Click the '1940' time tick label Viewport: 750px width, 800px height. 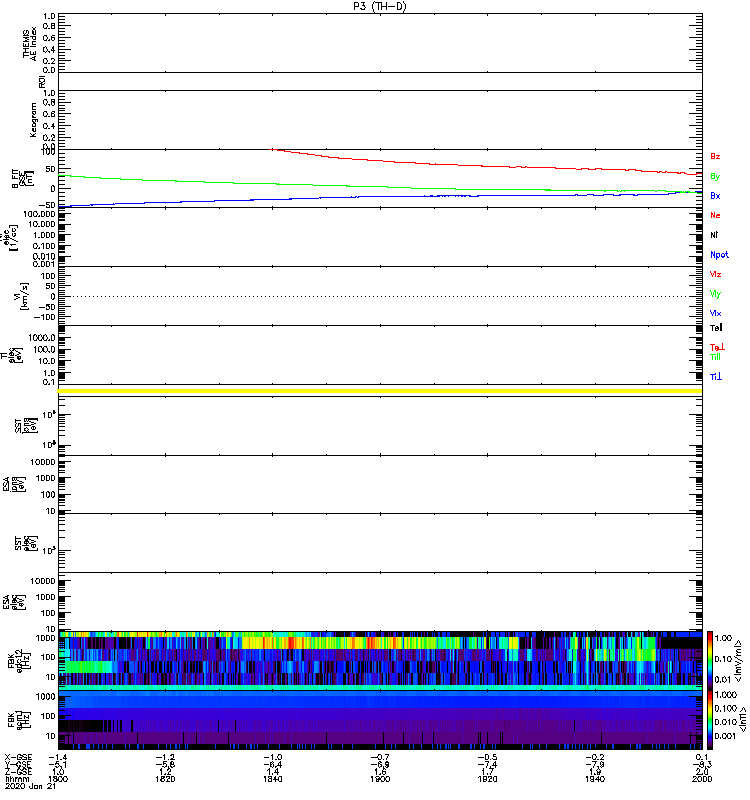point(595,779)
